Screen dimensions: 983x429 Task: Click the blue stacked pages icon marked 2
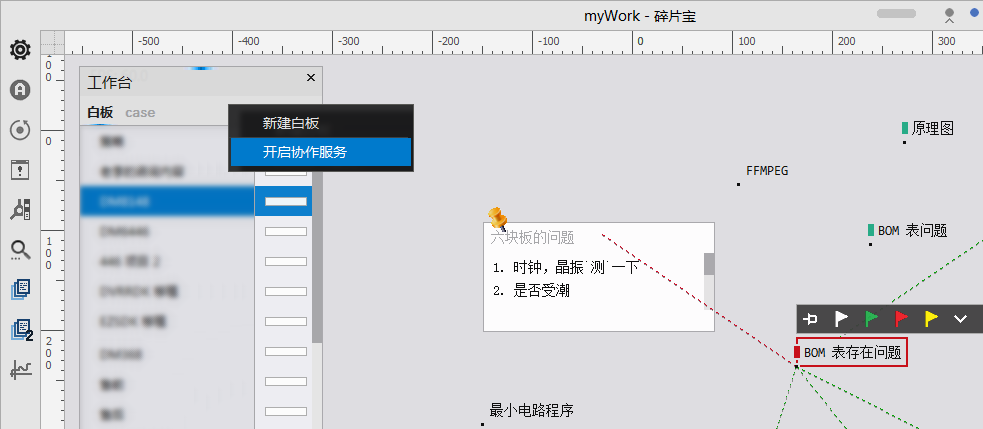click(x=21, y=330)
